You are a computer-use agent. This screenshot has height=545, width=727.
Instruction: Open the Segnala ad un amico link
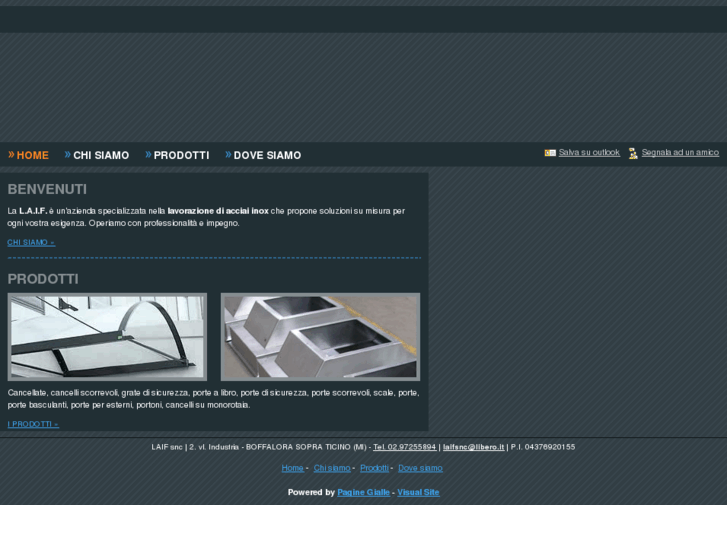[x=680, y=153]
